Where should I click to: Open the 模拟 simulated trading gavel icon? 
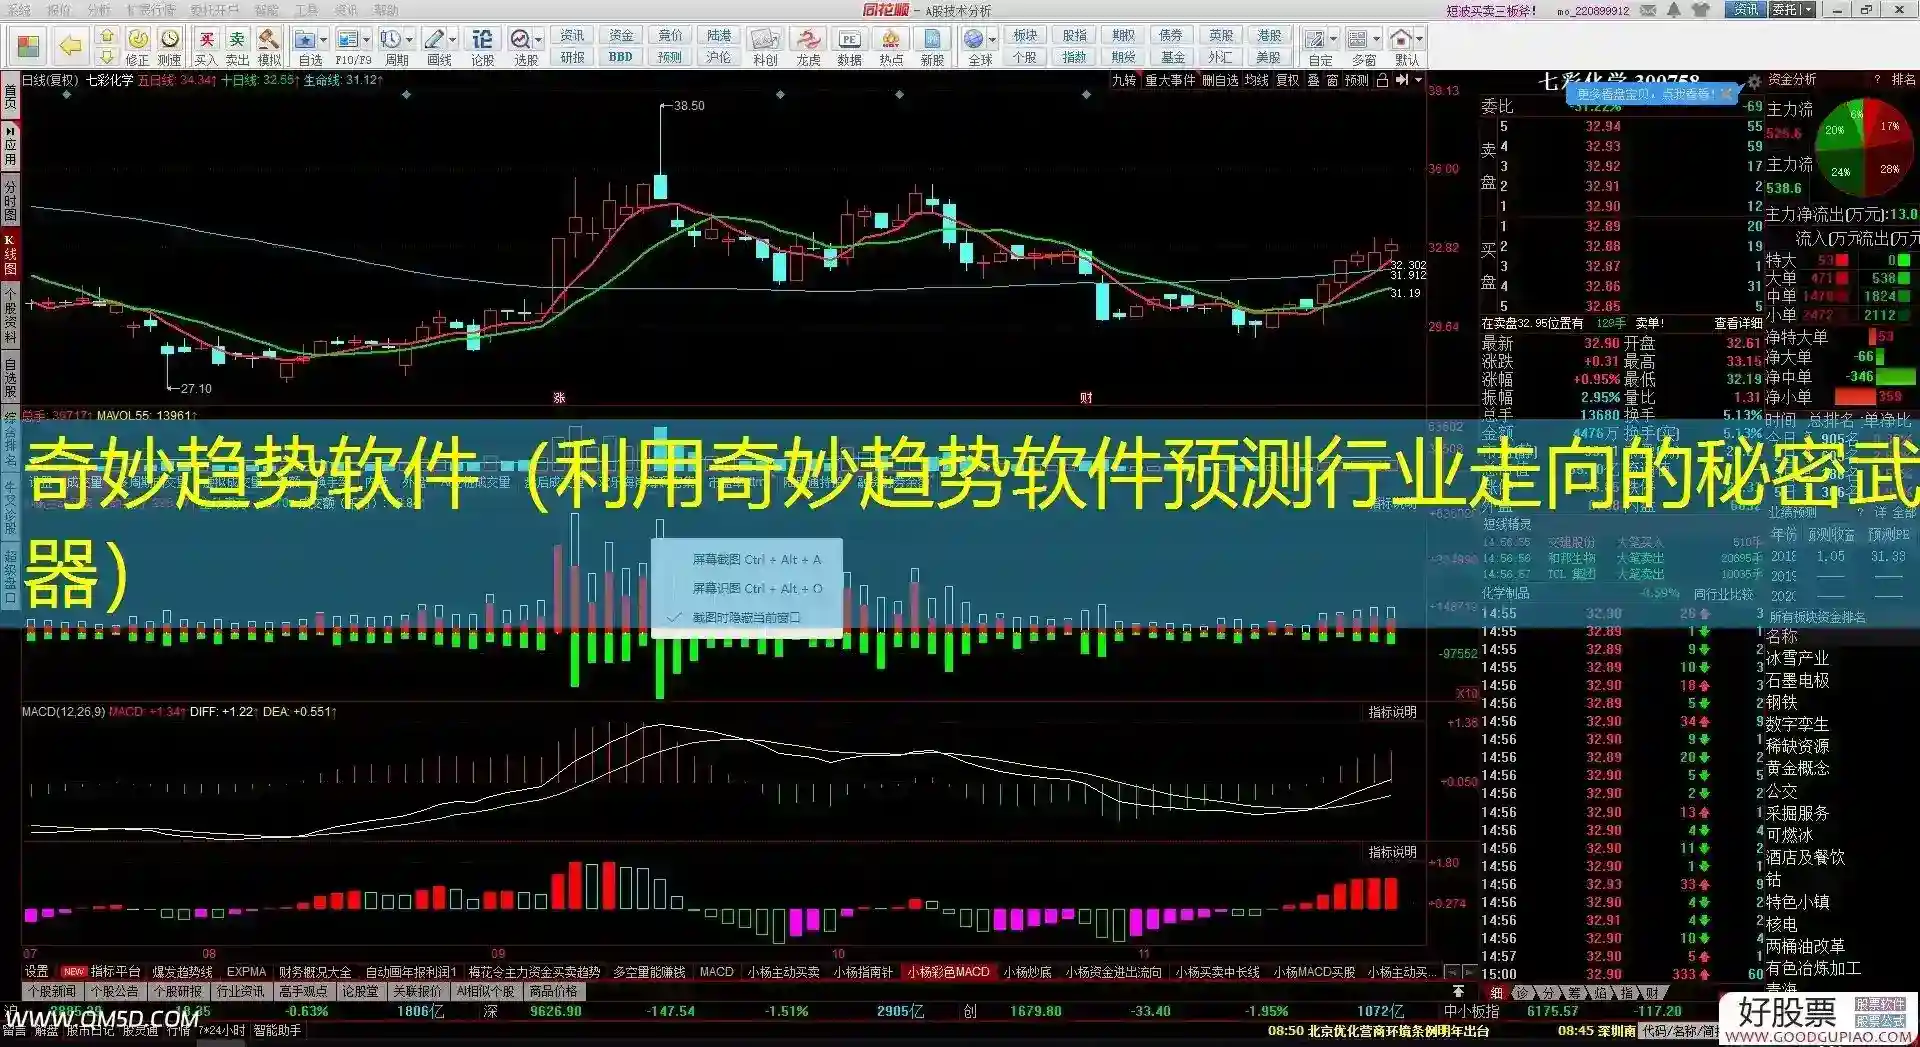(x=269, y=47)
